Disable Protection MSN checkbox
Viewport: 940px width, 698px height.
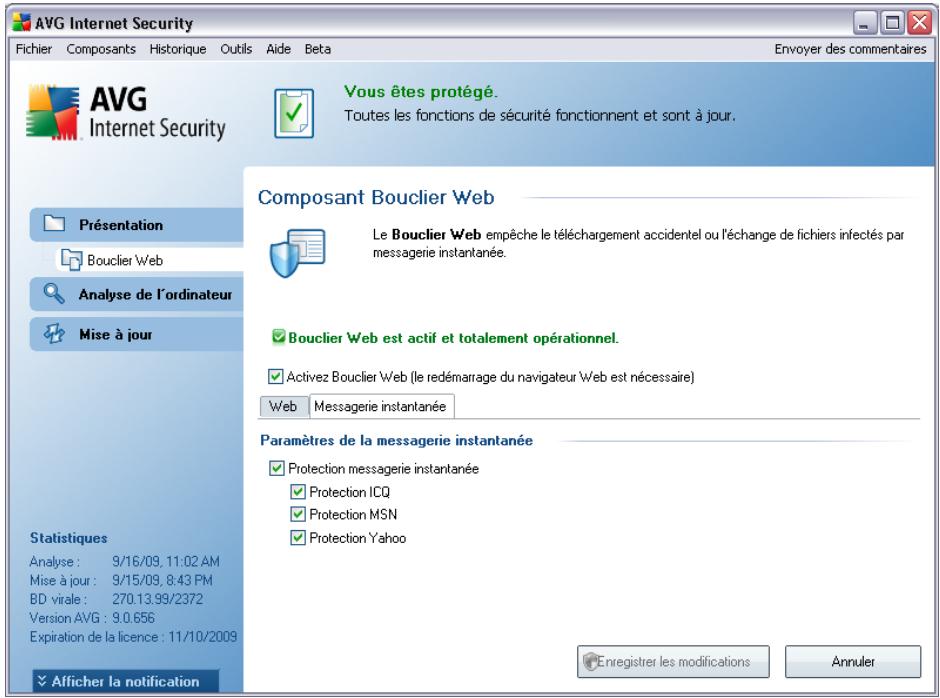(297, 514)
